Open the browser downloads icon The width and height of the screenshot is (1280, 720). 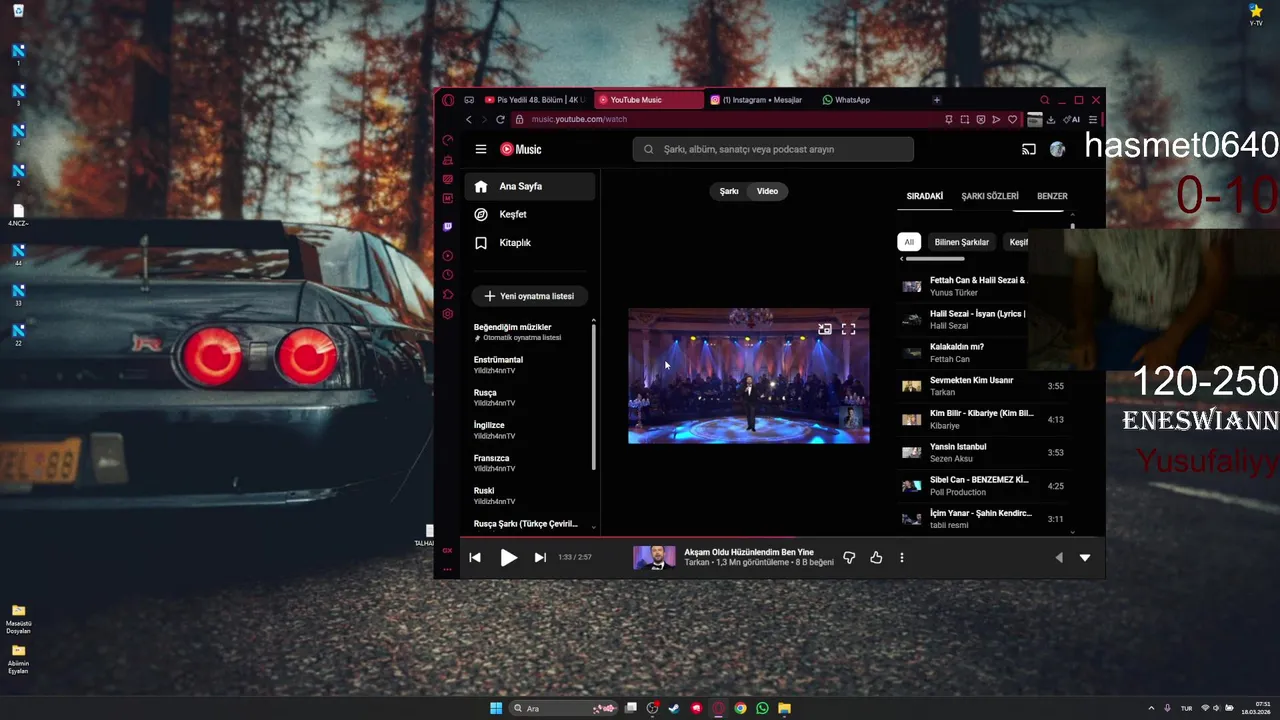(1051, 119)
